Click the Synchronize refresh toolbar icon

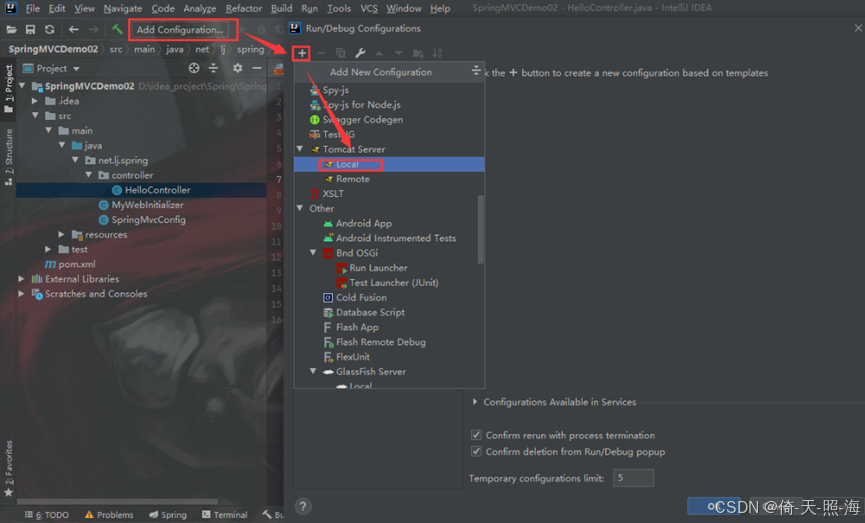click(x=50, y=30)
